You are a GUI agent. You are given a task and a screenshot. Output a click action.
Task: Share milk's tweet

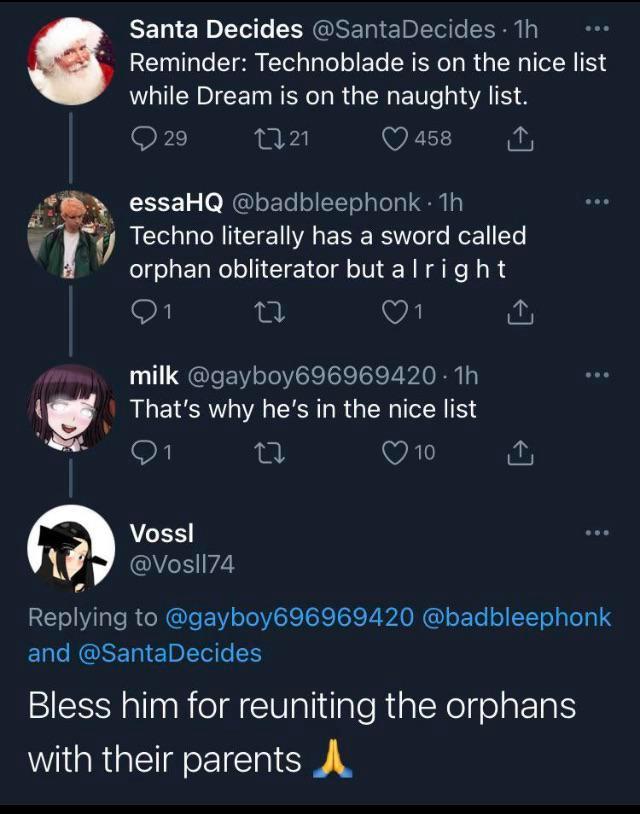pos(520,453)
